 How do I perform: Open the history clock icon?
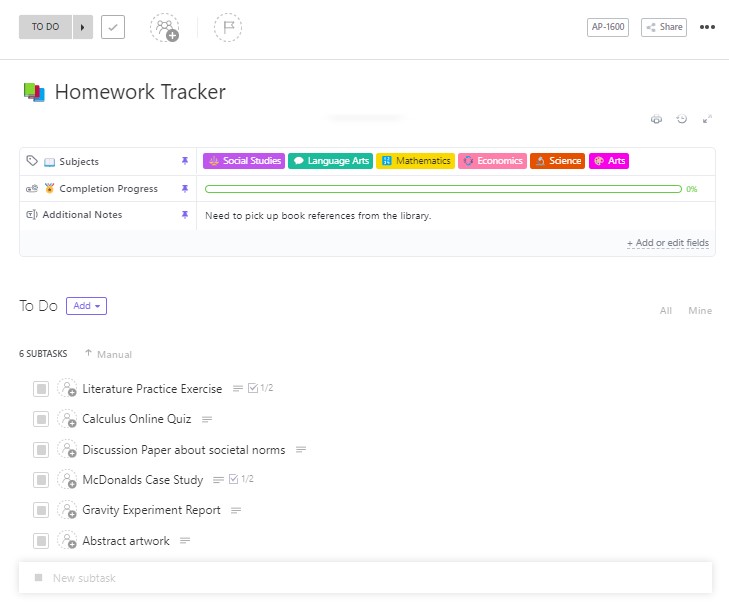[682, 119]
